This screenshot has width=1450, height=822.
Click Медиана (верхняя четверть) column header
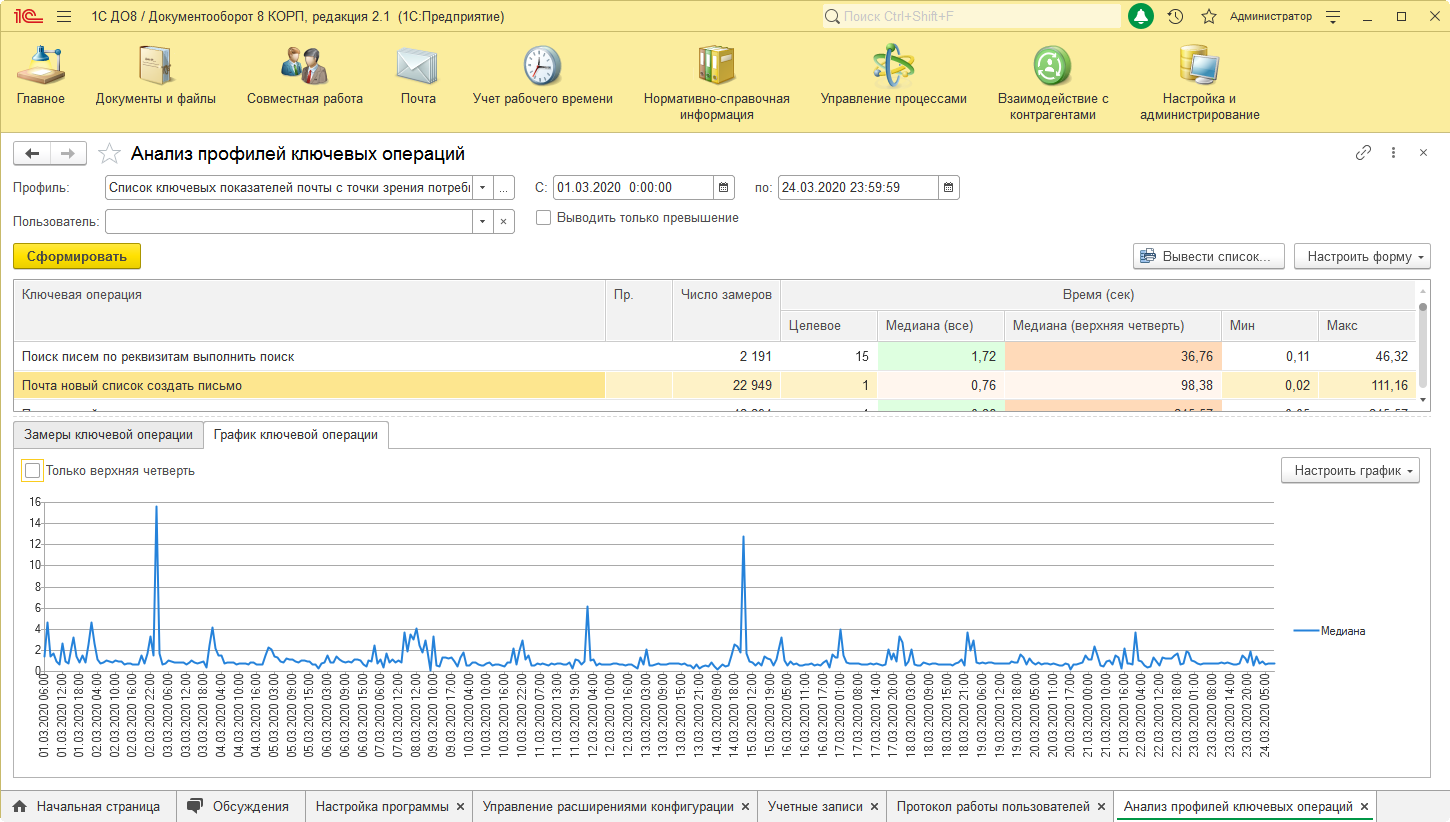[1113, 326]
